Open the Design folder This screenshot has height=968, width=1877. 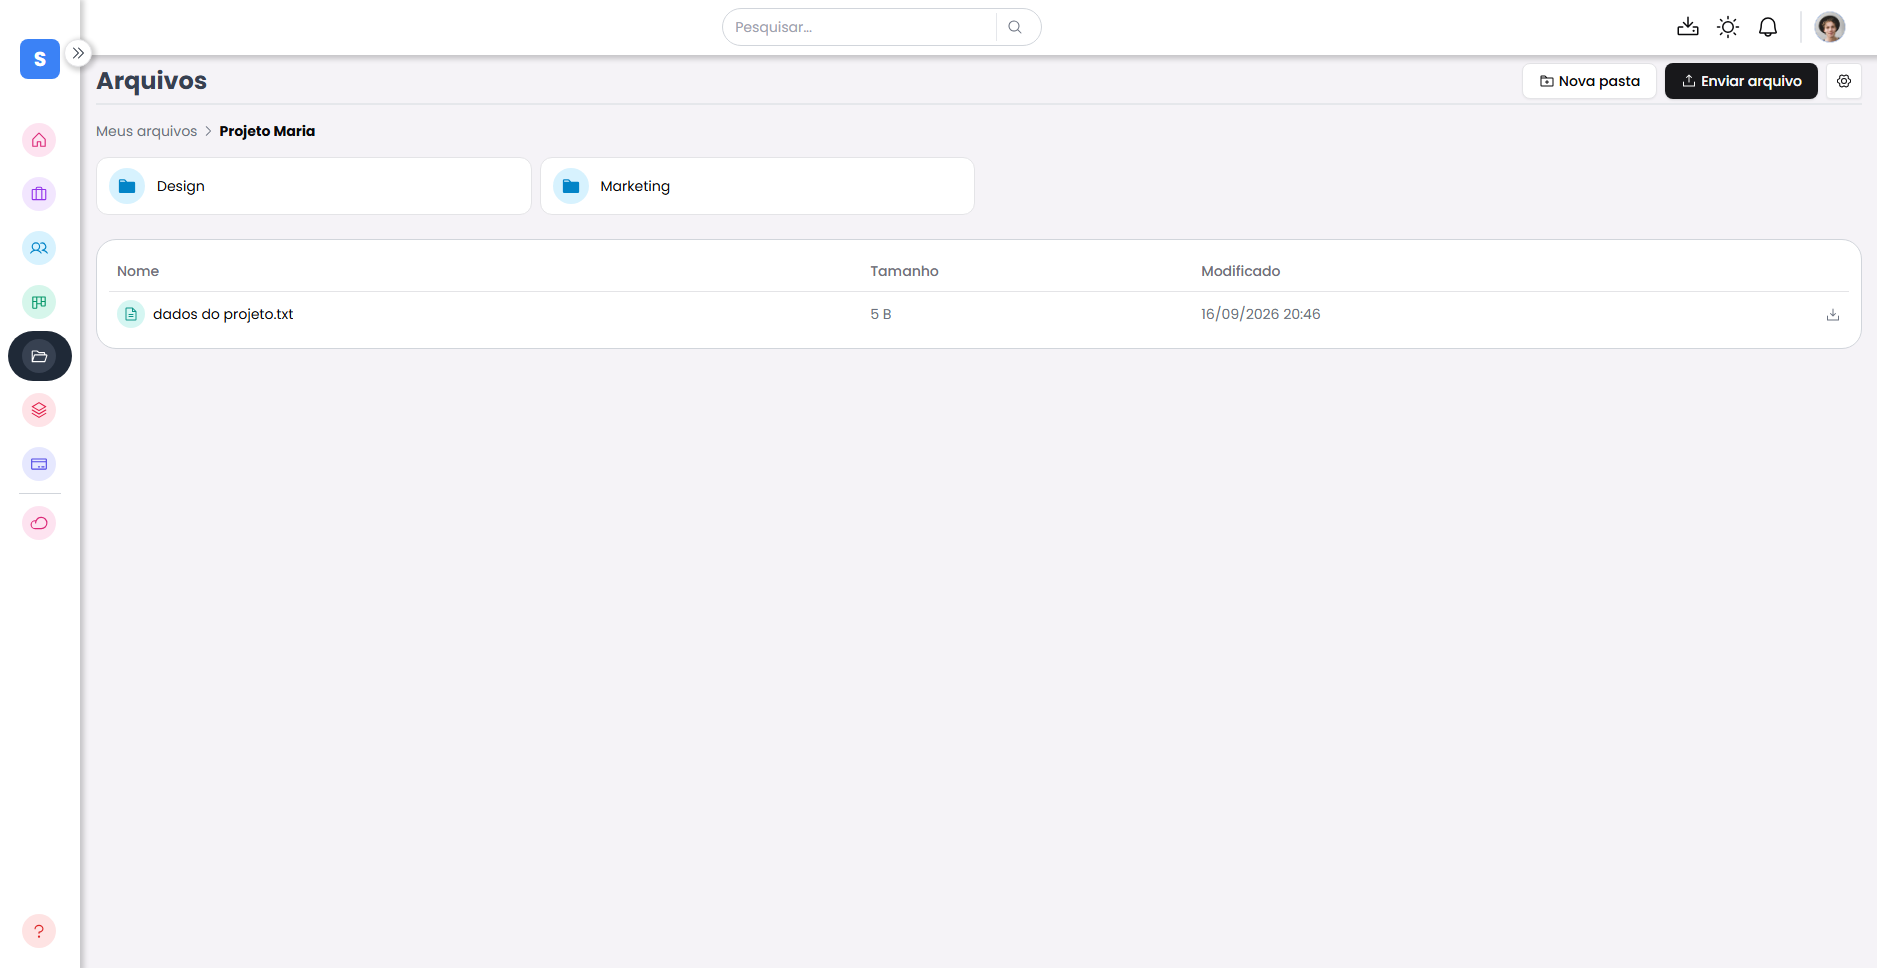click(x=314, y=186)
